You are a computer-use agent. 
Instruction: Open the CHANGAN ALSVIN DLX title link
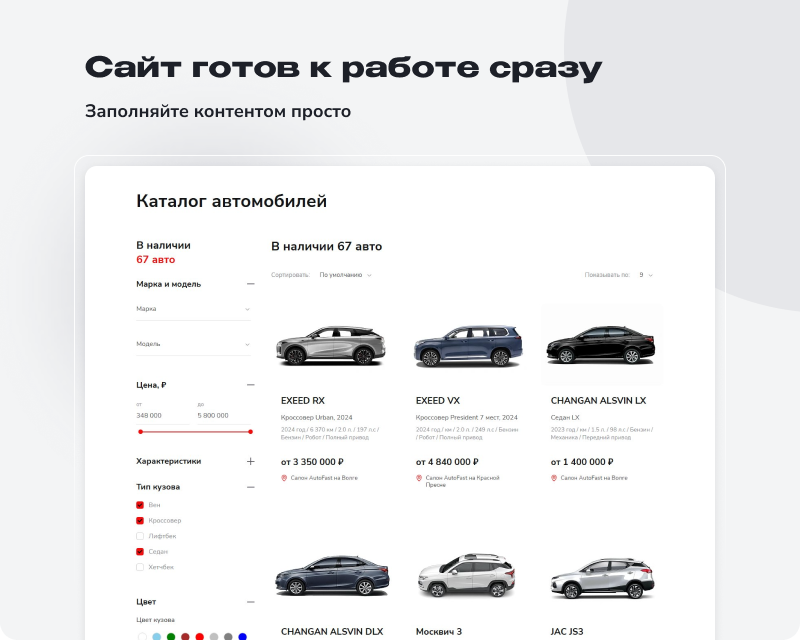coord(332,631)
